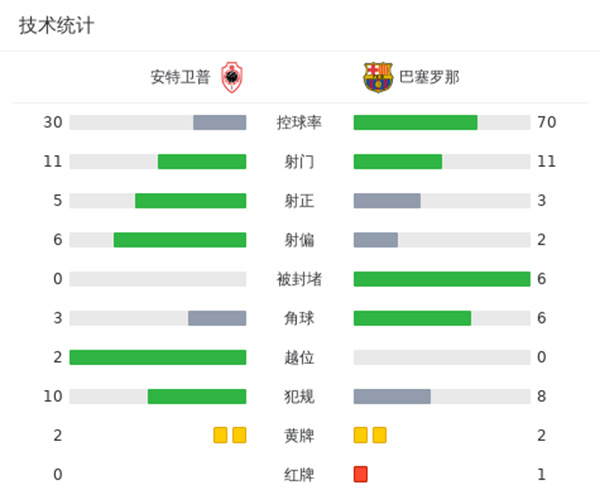Click the 角球 stat label
This screenshot has width=600, height=490.
pos(299,318)
